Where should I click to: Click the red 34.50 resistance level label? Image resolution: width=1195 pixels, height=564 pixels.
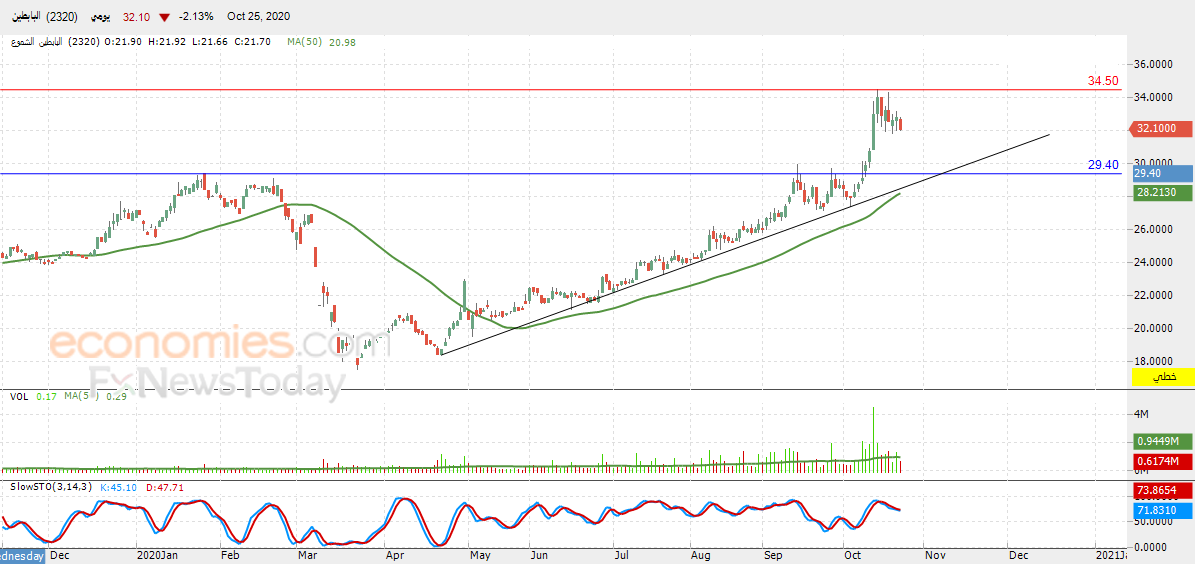[x=1103, y=80]
